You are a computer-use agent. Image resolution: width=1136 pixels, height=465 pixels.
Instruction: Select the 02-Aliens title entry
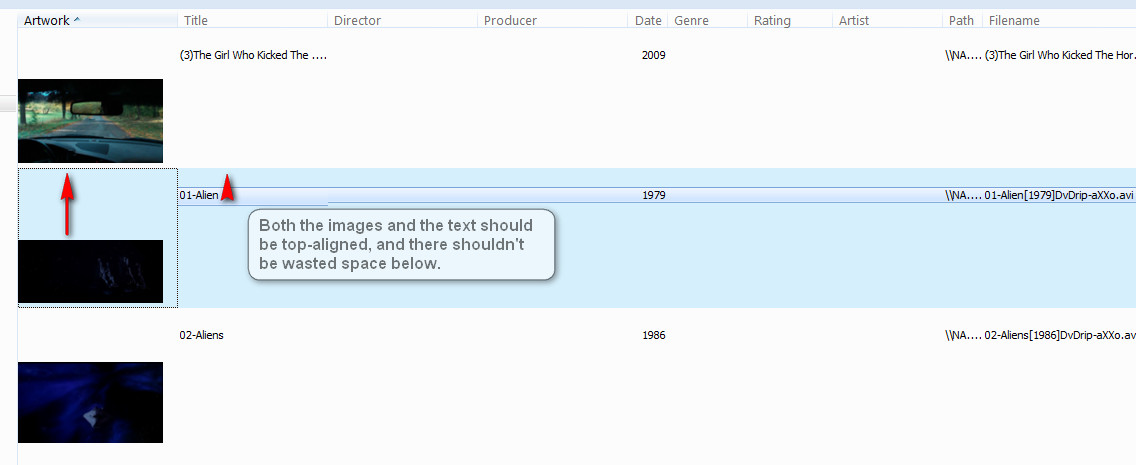(201, 335)
